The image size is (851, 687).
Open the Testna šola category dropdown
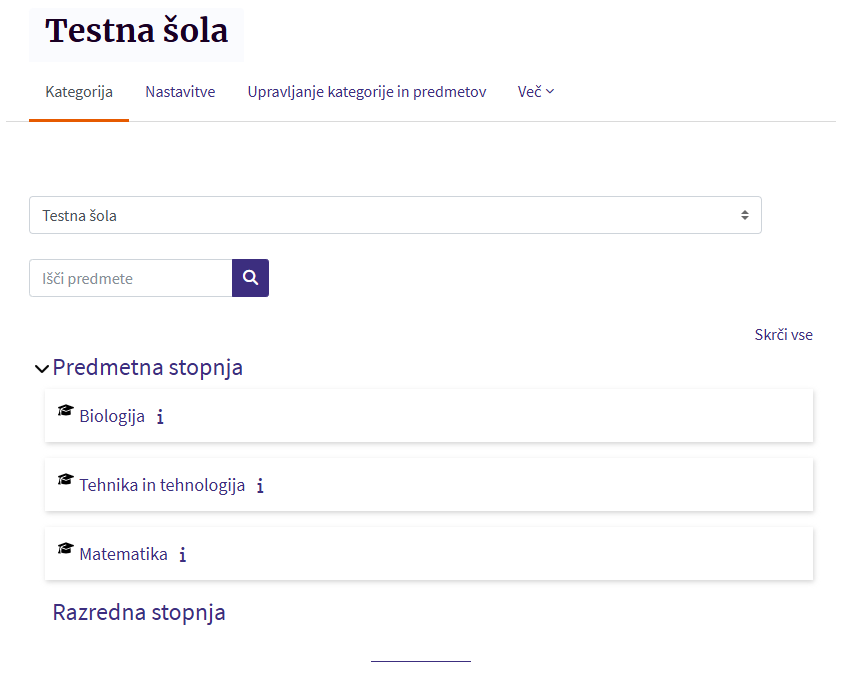click(x=395, y=215)
